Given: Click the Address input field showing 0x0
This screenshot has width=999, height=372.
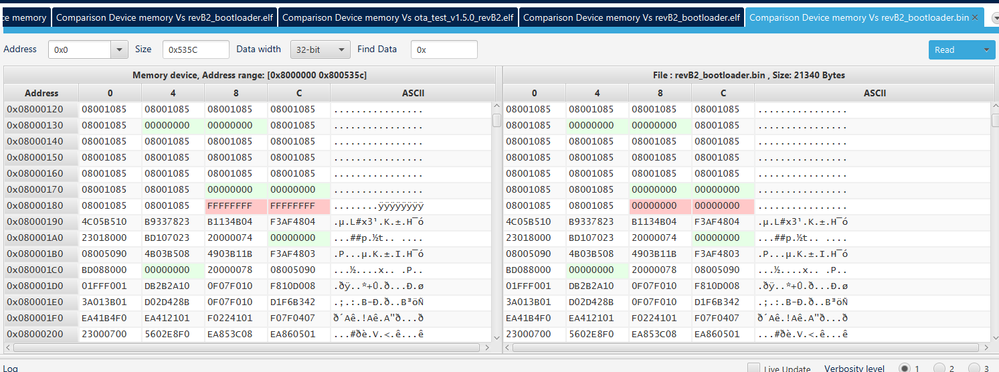Looking at the screenshot, I should (80, 50).
